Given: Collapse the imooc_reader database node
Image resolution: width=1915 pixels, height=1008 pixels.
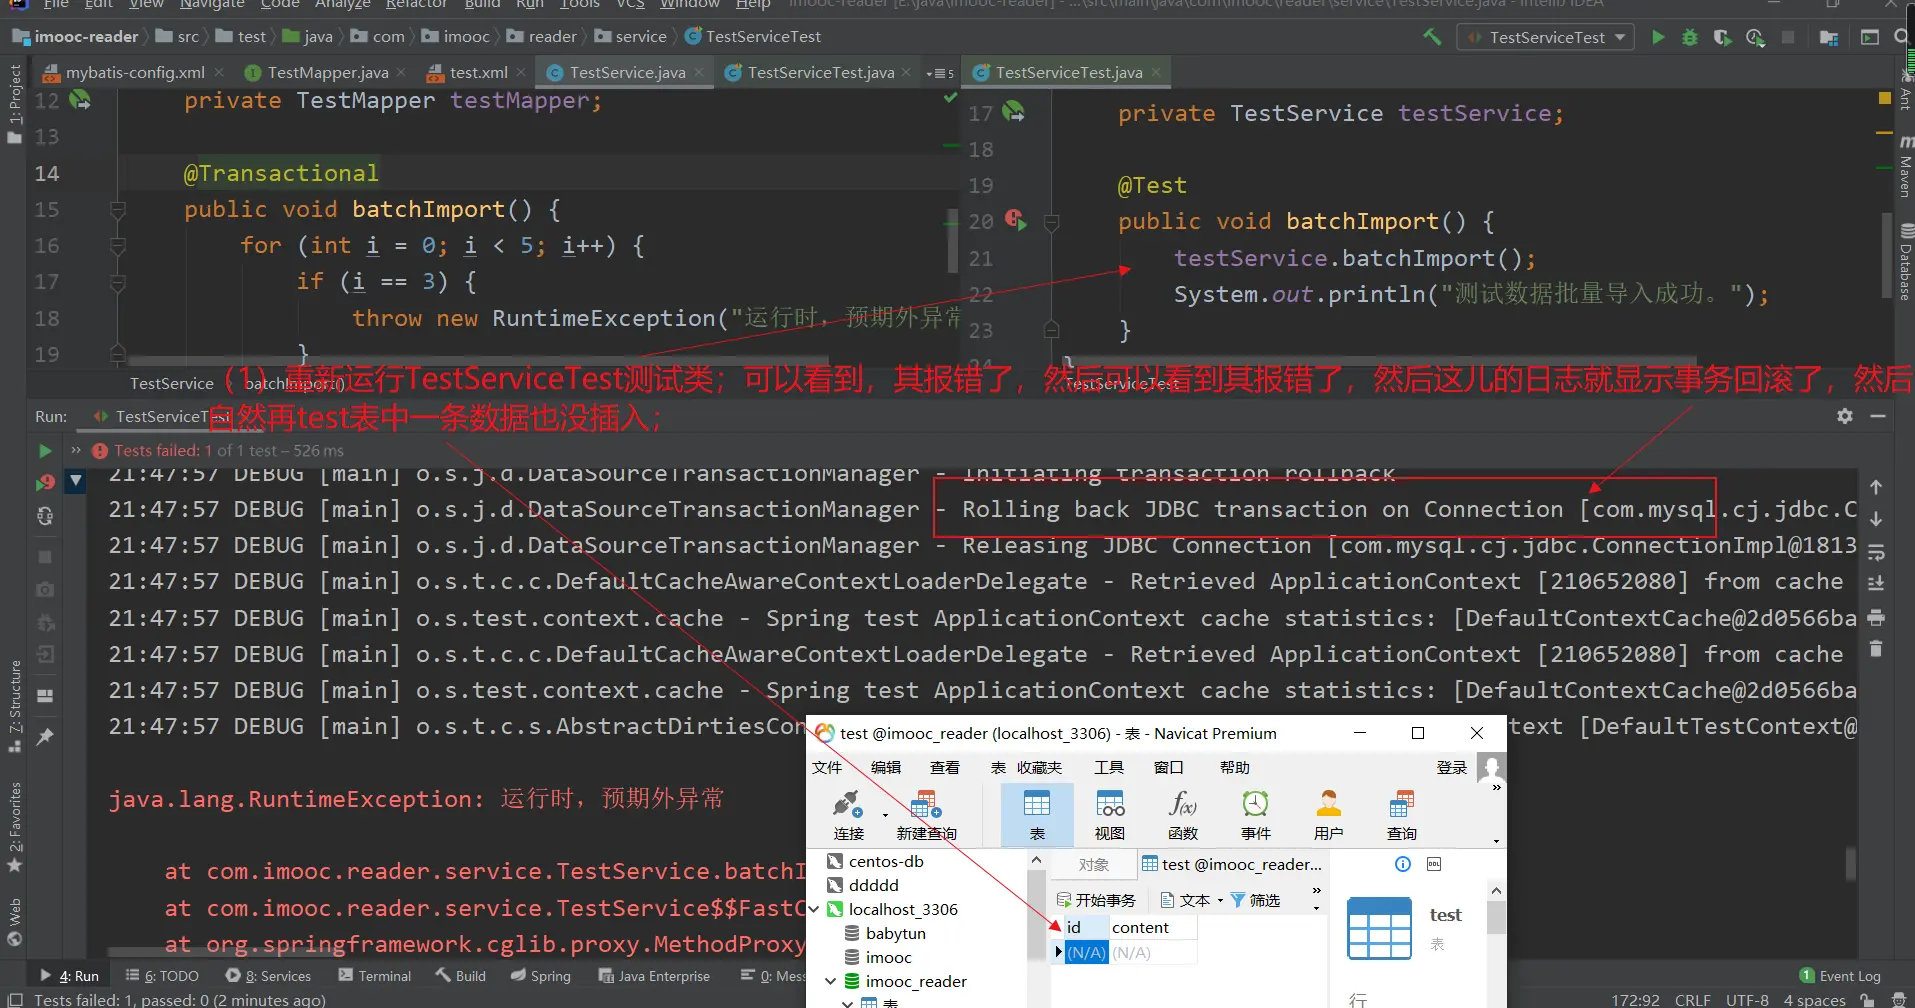Looking at the screenshot, I should click(830, 981).
